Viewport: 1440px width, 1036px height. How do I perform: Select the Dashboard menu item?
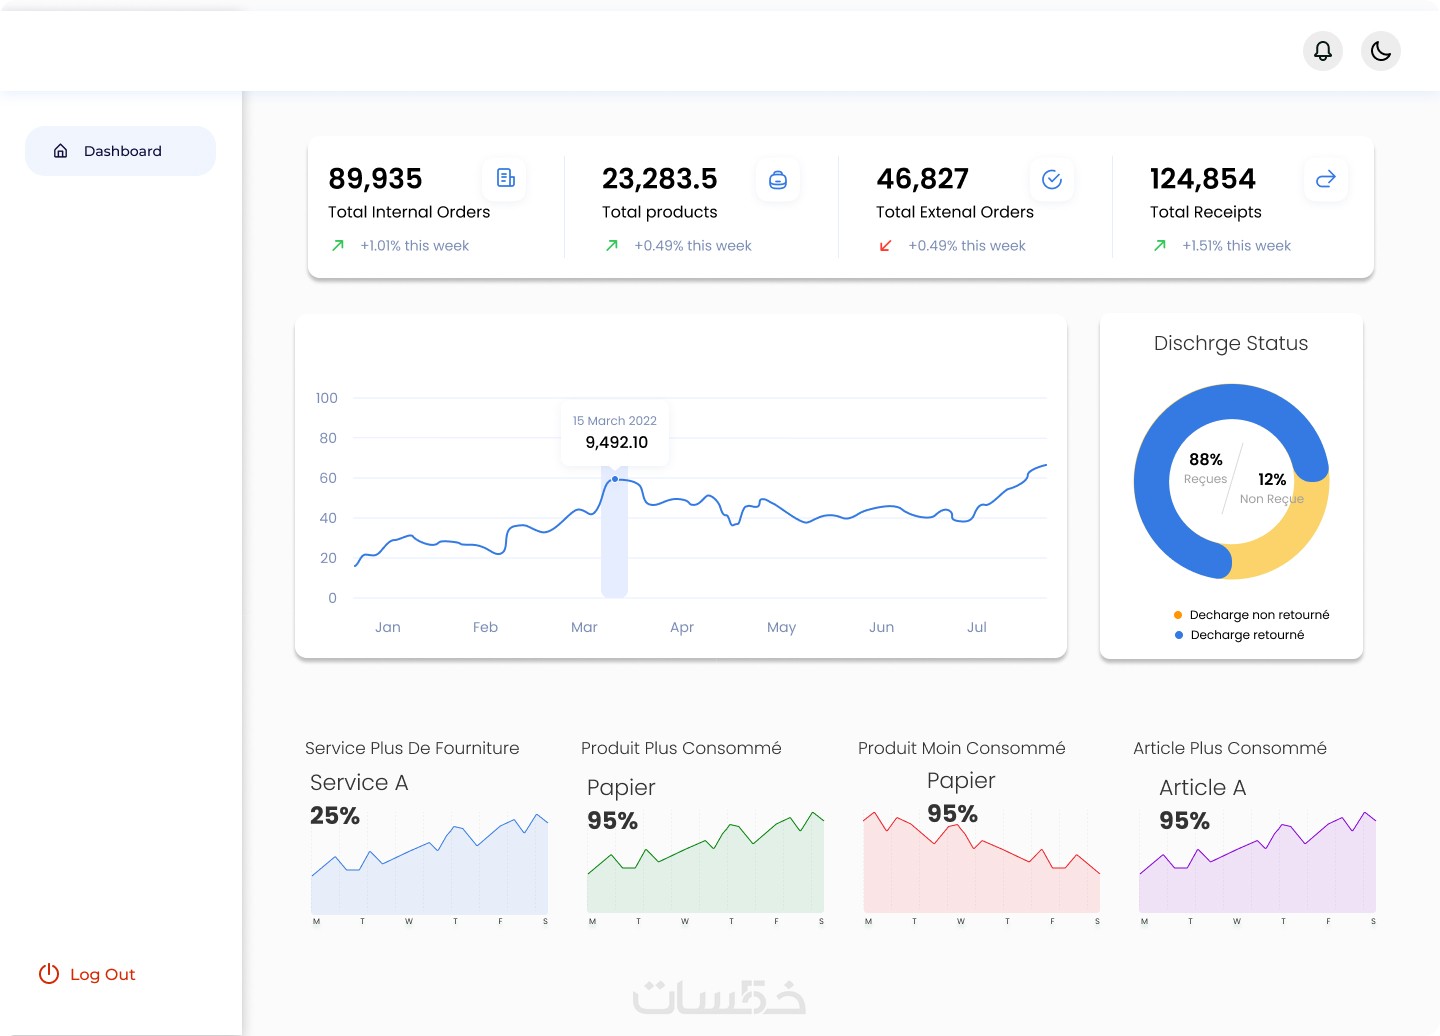point(120,151)
